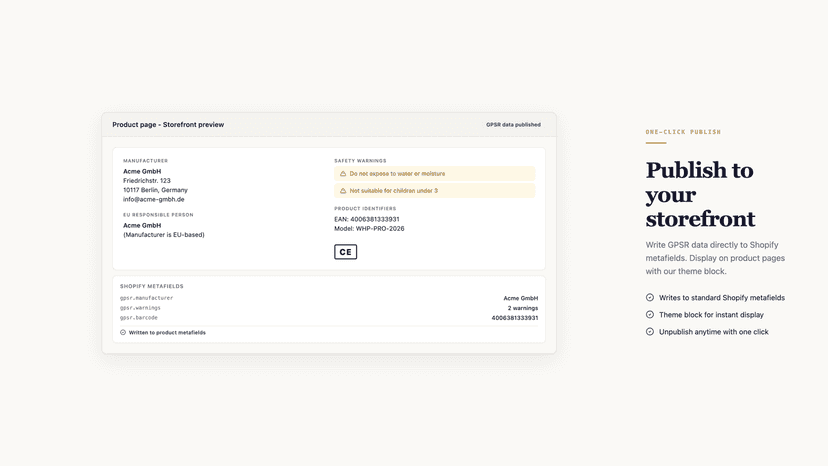Click Writes to standard Shopify metafields text

click(722, 297)
